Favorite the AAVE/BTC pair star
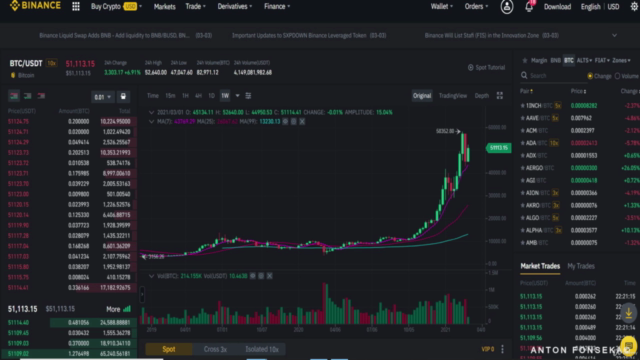Screen dimensions: 640x360 tap(522, 118)
